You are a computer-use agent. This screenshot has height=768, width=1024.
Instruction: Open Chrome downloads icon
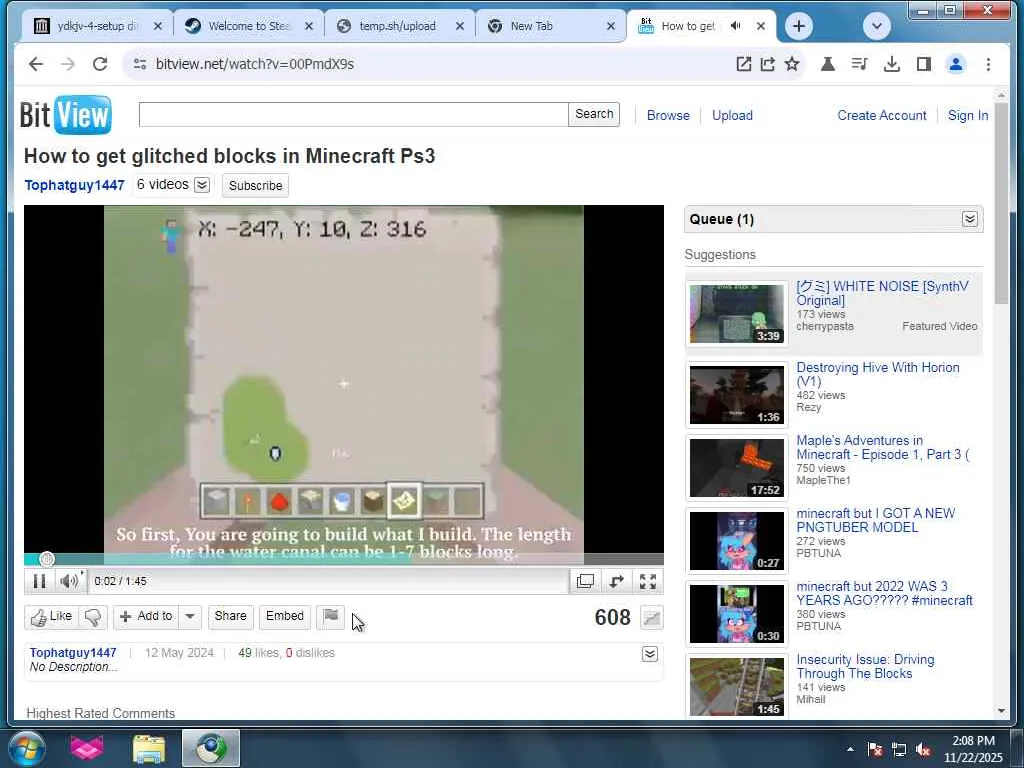point(891,64)
